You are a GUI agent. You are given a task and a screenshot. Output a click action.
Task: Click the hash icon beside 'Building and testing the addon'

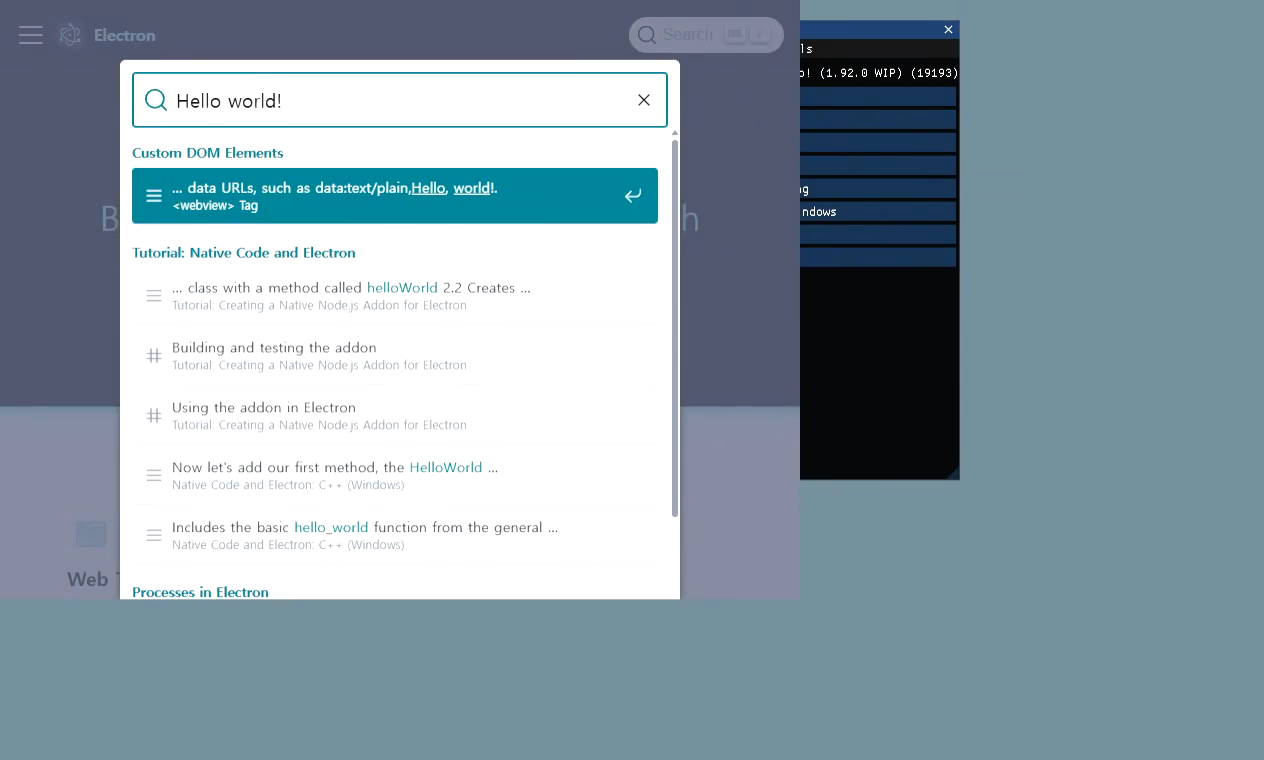pyautogui.click(x=154, y=356)
